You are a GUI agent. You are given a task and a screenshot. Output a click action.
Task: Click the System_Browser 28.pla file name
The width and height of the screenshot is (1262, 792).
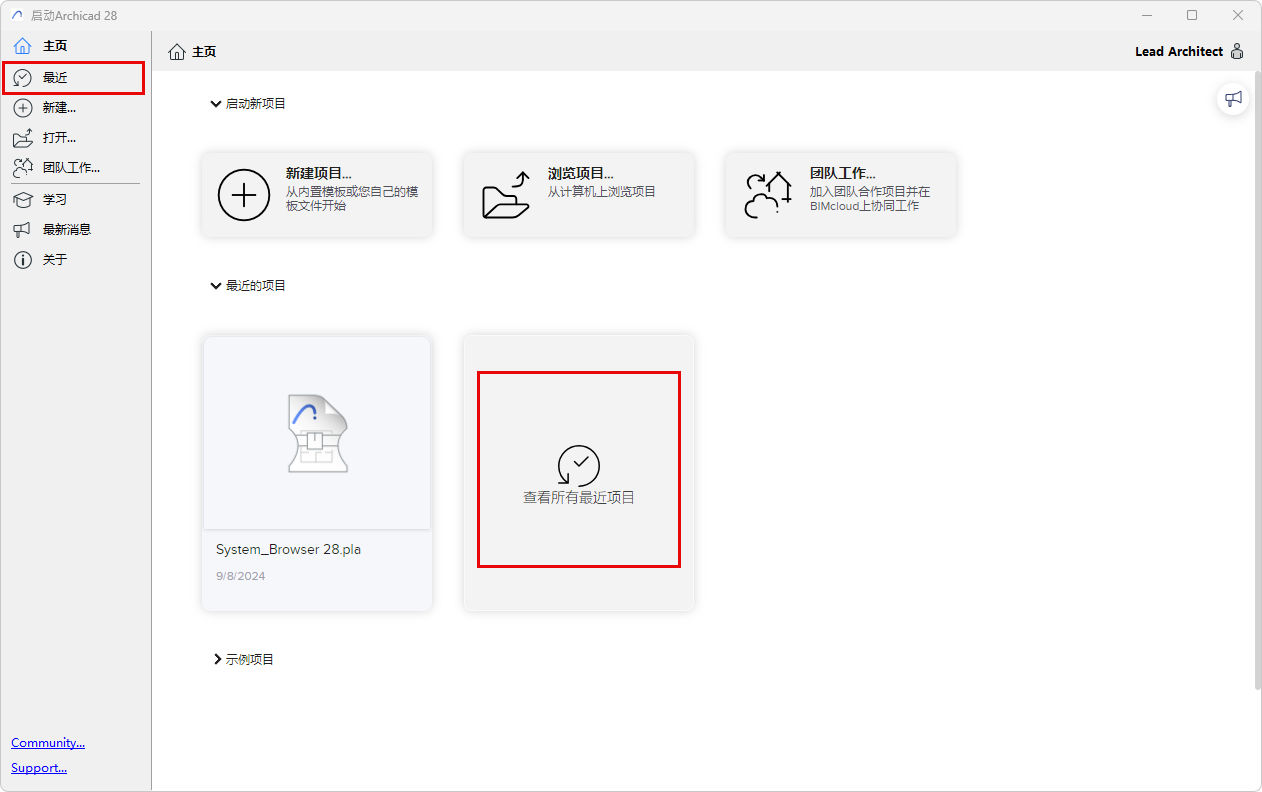click(288, 550)
